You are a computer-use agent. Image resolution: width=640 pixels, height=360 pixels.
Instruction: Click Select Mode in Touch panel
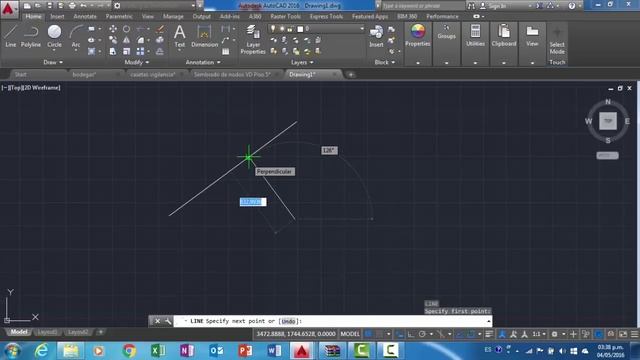pos(557,40)
